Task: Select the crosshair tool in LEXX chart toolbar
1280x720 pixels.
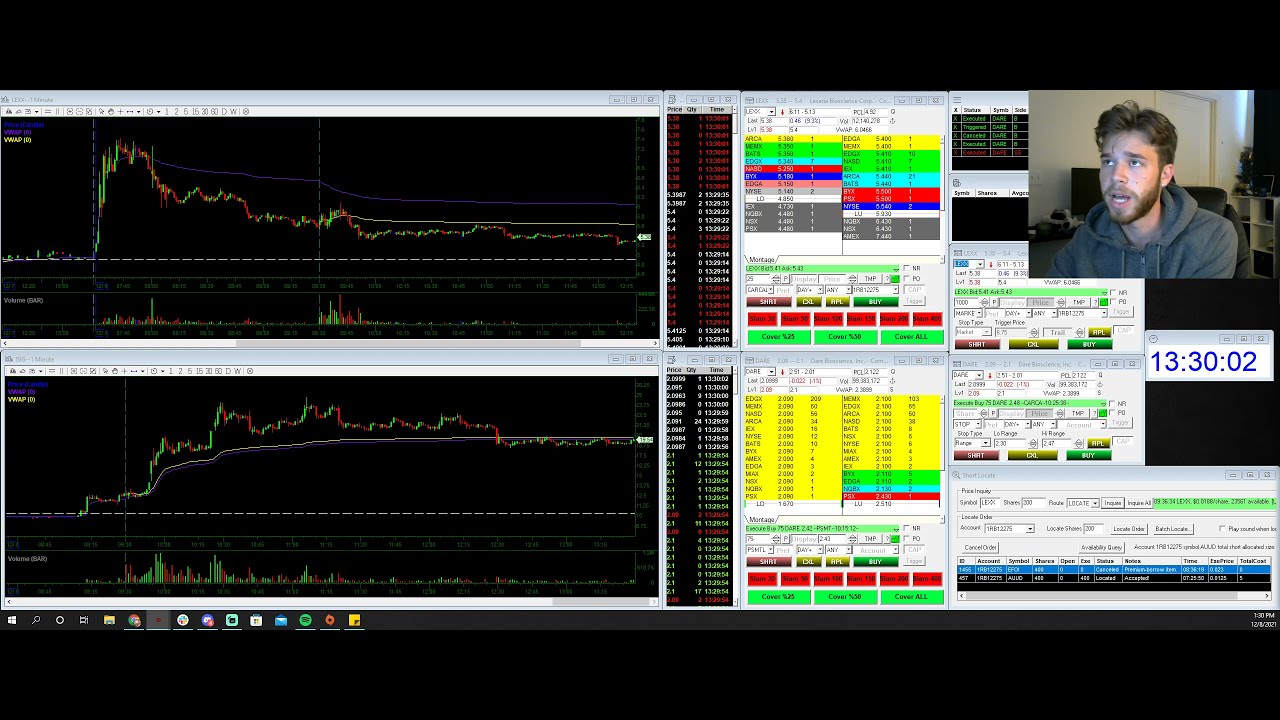Action: (x=120, y=111)
